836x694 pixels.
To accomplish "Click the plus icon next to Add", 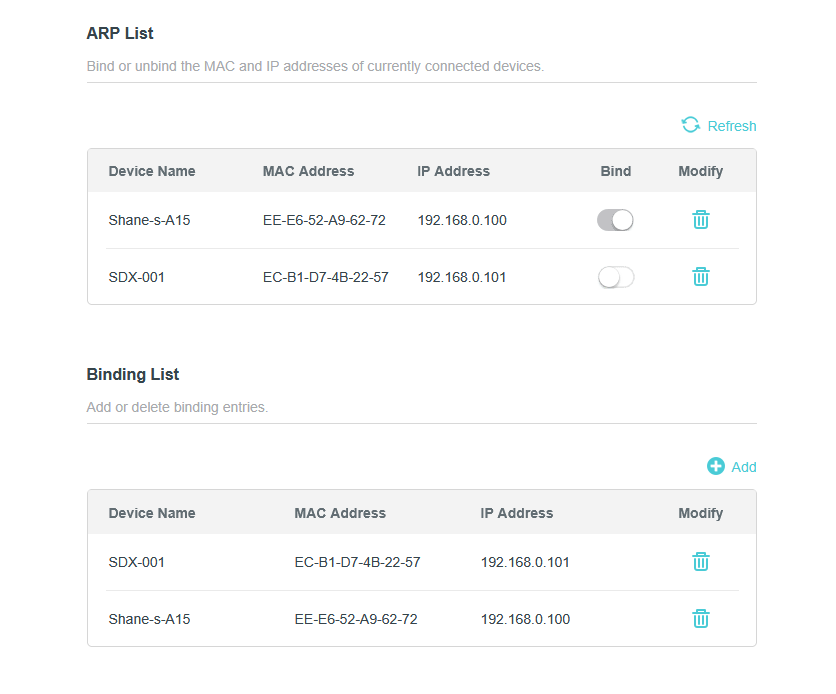I will pos(716,467).
